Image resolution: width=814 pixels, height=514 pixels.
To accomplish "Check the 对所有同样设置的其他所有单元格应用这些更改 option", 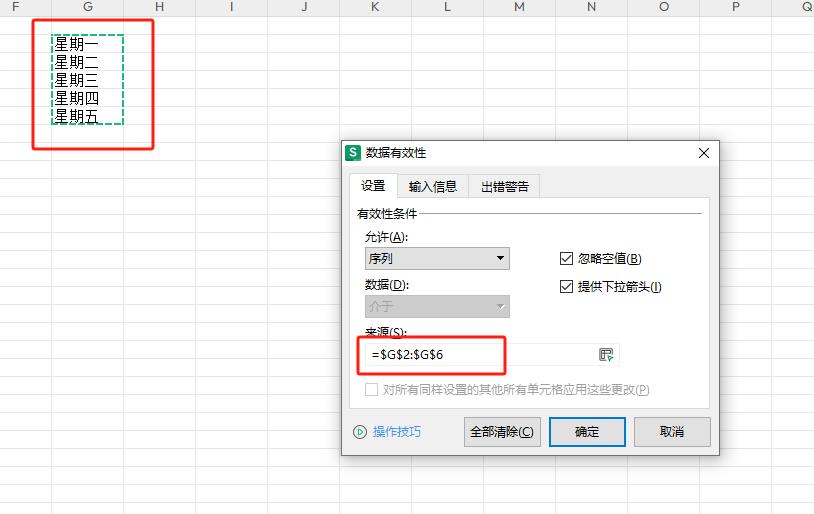I will 371,389.
